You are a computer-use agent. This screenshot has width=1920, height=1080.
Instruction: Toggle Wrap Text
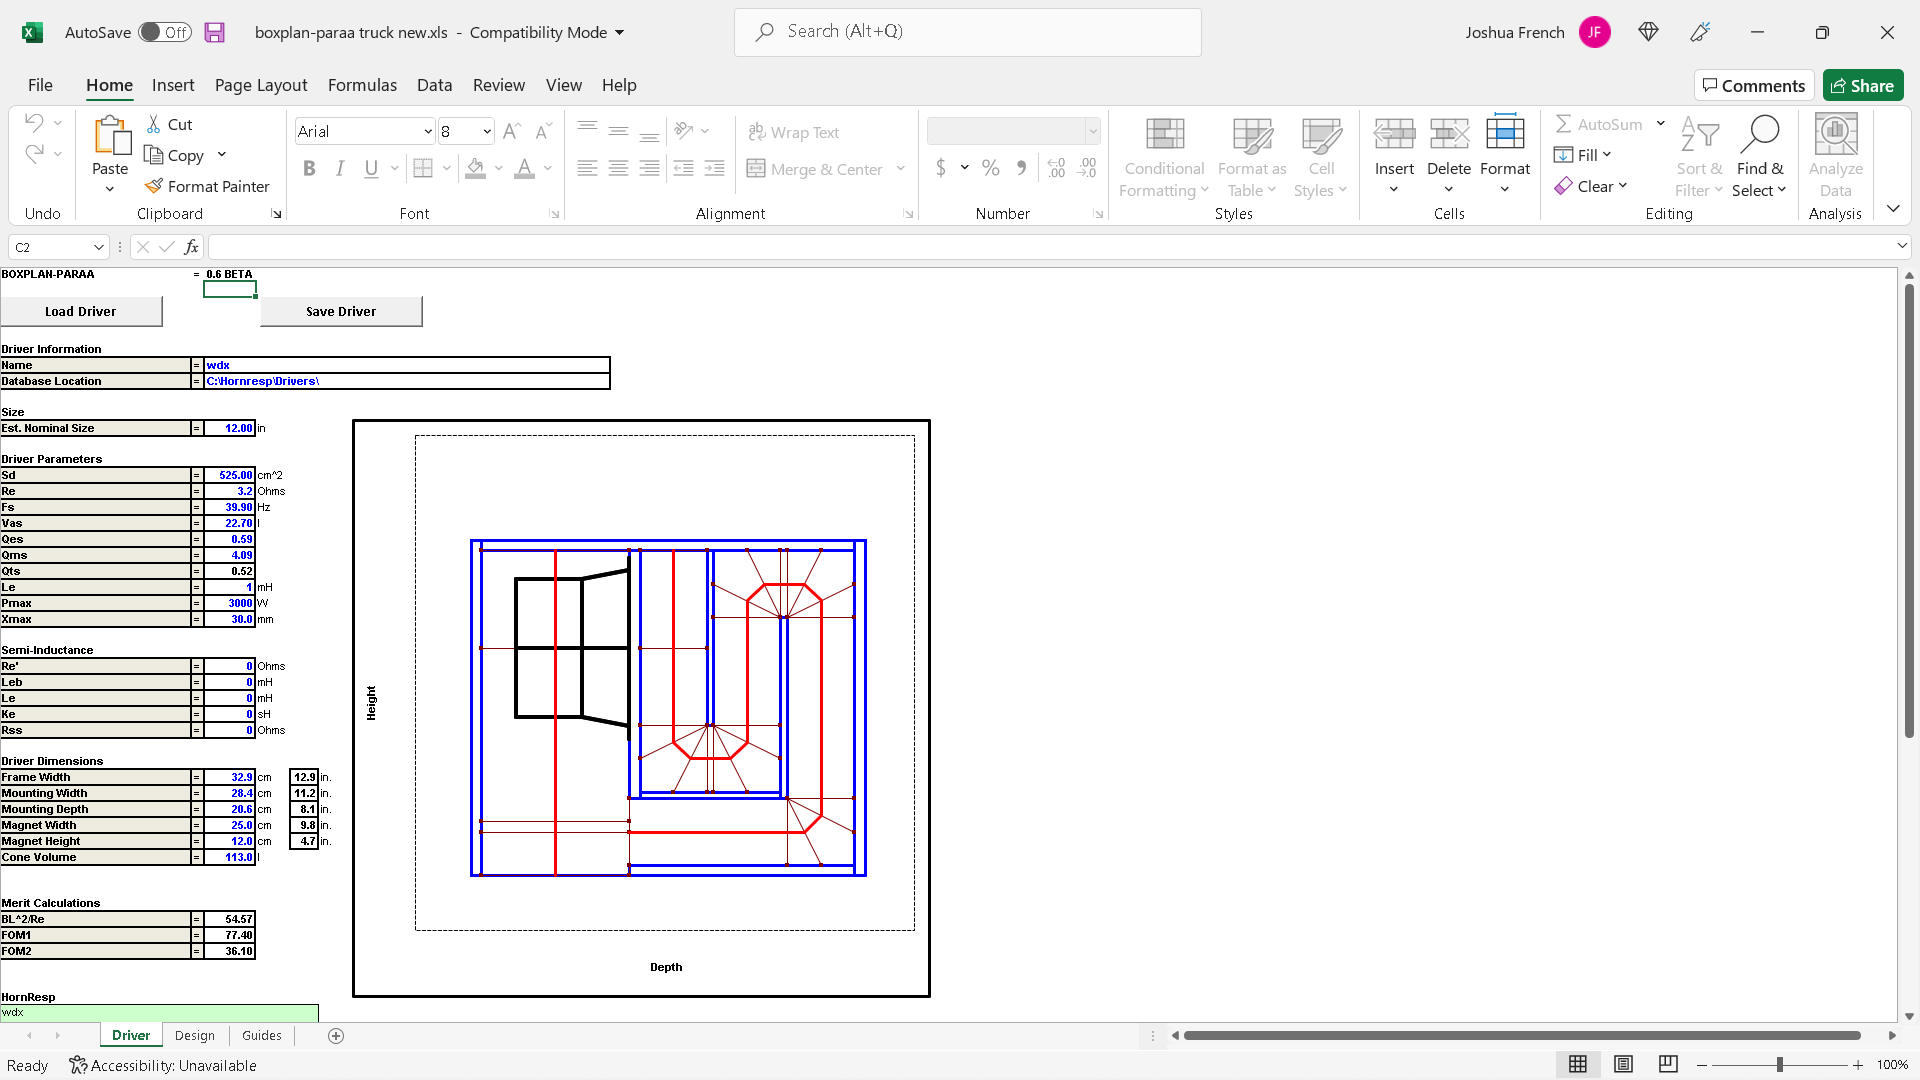794,132
